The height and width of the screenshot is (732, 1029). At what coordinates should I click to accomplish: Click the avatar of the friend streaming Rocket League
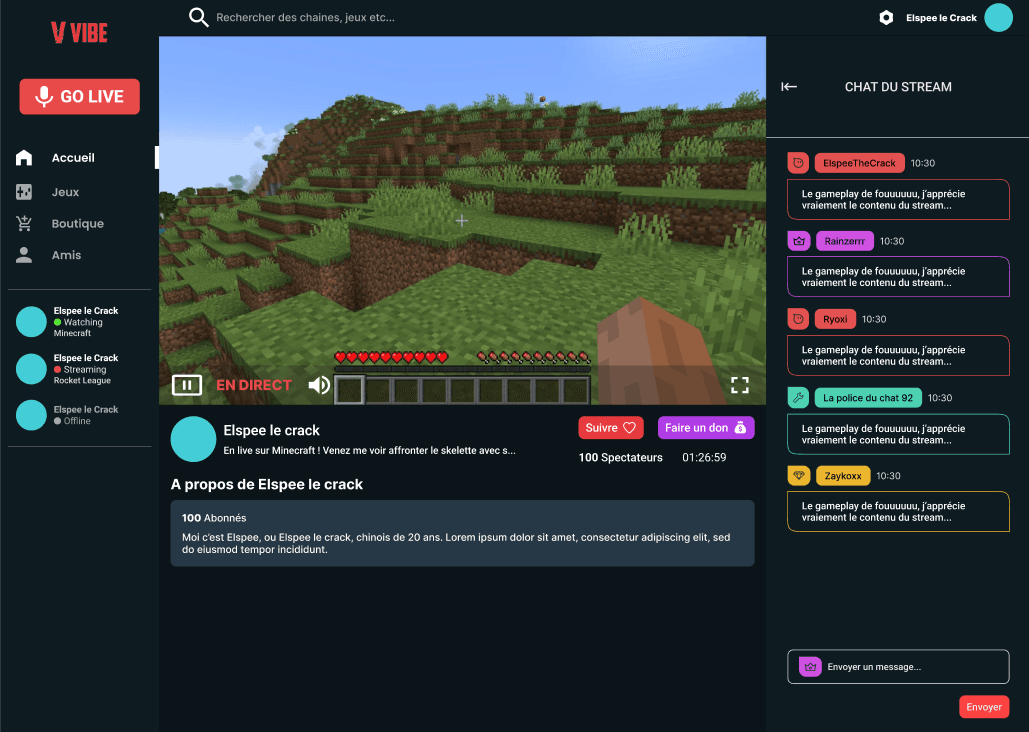click(x=31, y=369)
